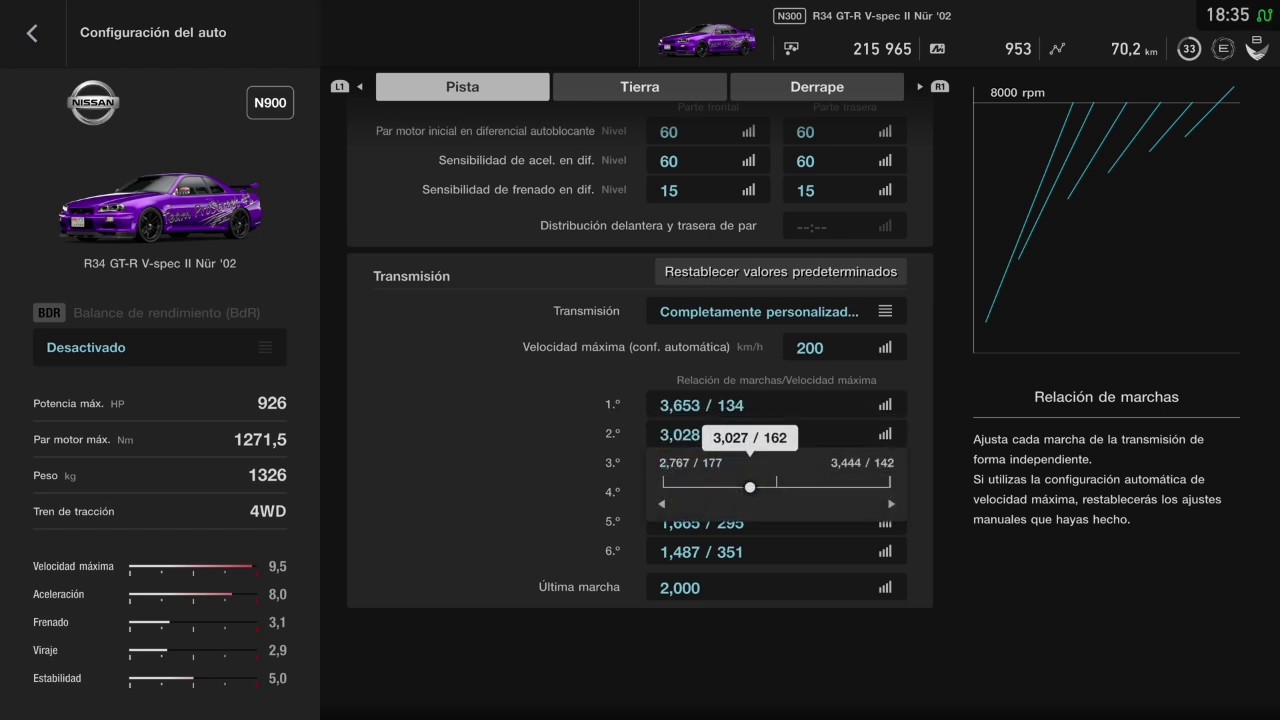Image resolution: width=1280 pixels, height=720 pixels.
Task: Click the menu lines icon in Transmisión dropdown
Action: click(885, 311)
